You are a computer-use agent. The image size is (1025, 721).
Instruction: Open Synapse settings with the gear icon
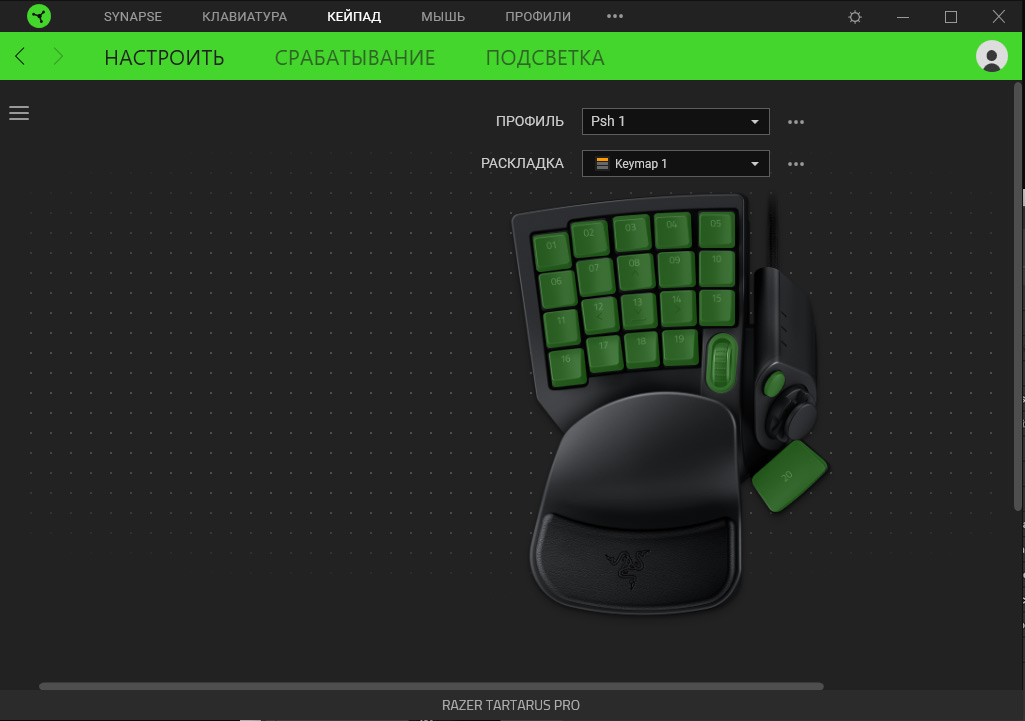[854, 16]
